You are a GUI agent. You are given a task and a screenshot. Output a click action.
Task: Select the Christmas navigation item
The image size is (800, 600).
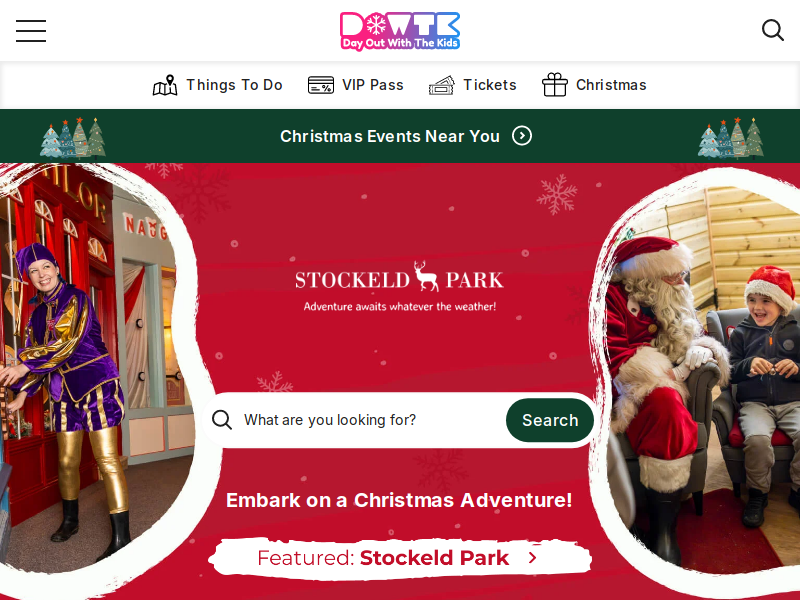click(594, 85)
